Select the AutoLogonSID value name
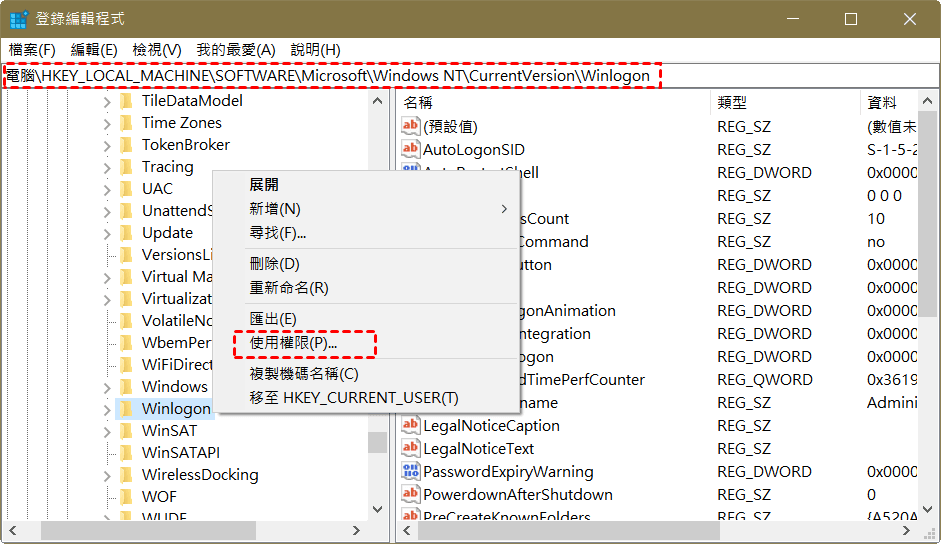This screenshot has height=544, width=941. (x=474, y=150)
